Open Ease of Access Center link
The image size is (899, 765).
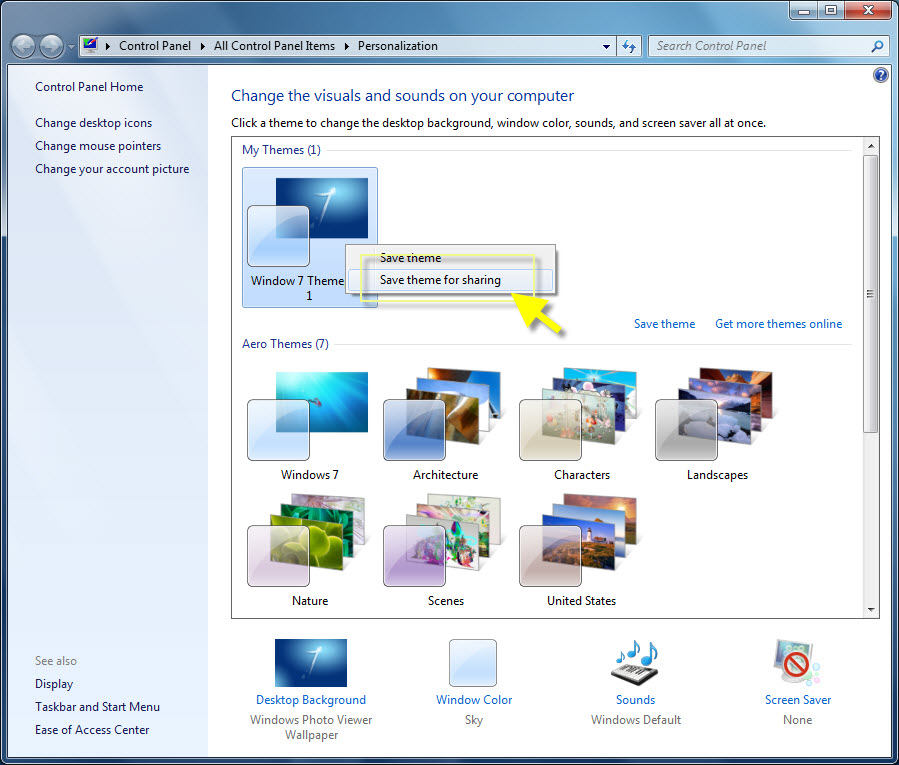point(92,729)
